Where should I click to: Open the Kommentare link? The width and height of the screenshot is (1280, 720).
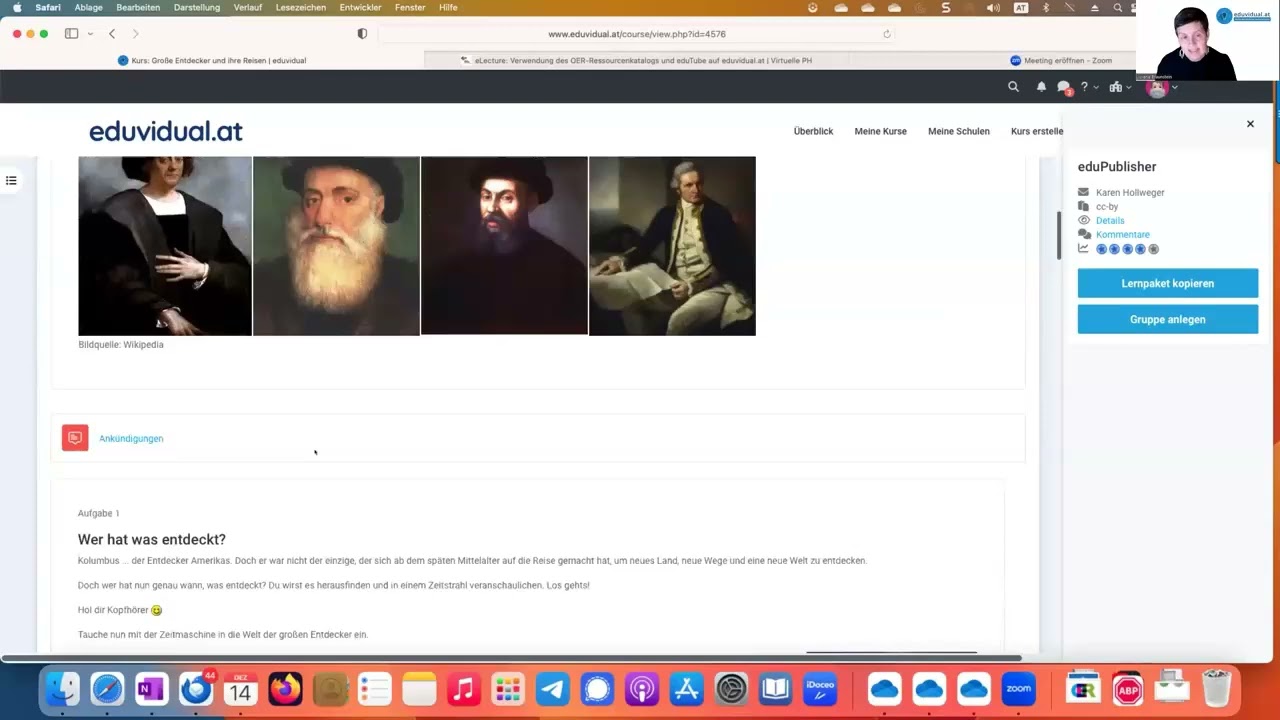1123,235
